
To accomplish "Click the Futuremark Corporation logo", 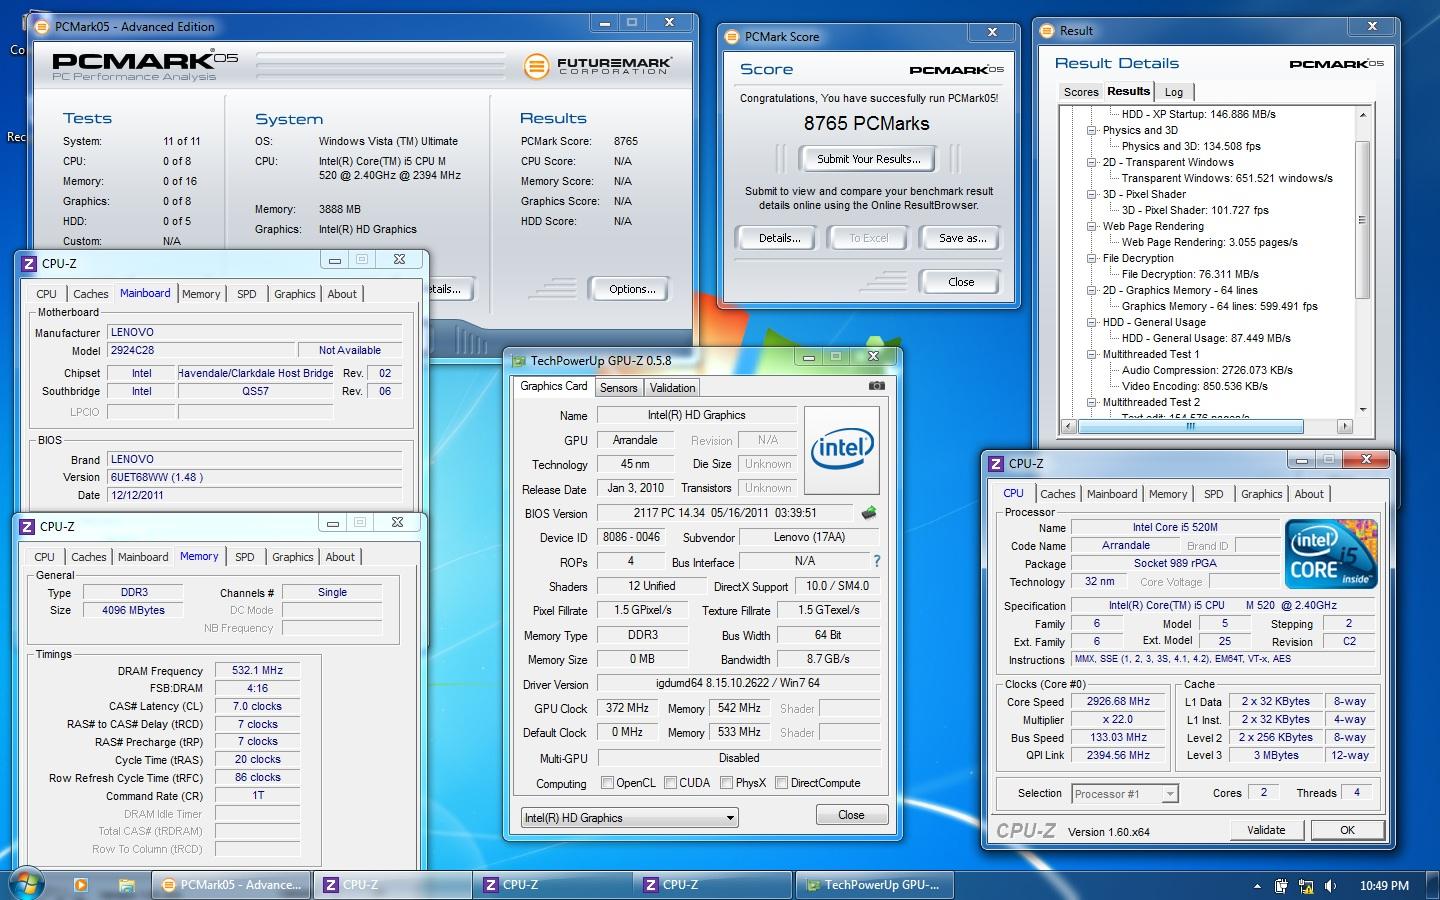I will coord(598,67).
